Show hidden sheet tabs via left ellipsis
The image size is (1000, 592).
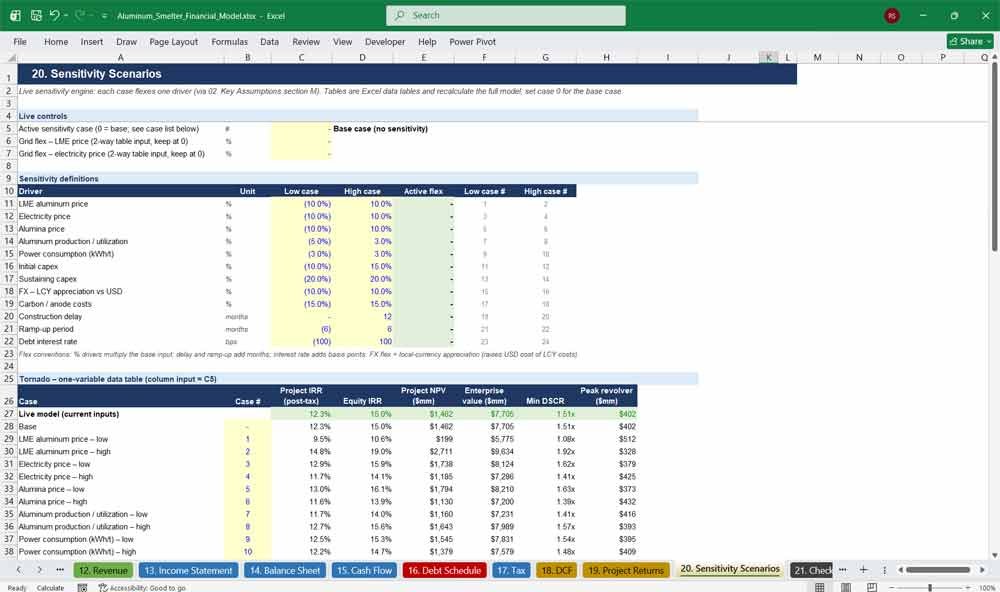click(x=60, y=570)
